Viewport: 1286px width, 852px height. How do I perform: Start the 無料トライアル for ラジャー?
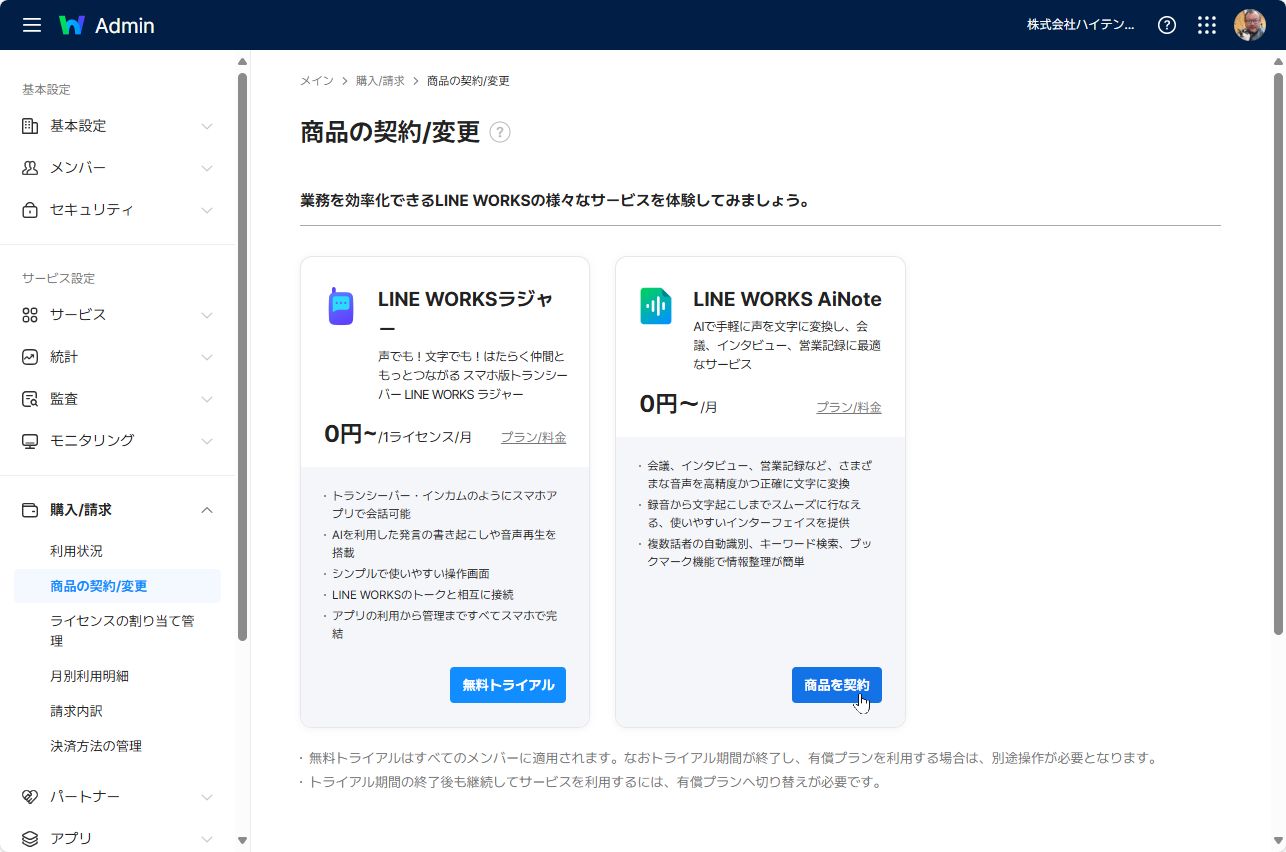[x=508, y=685]
